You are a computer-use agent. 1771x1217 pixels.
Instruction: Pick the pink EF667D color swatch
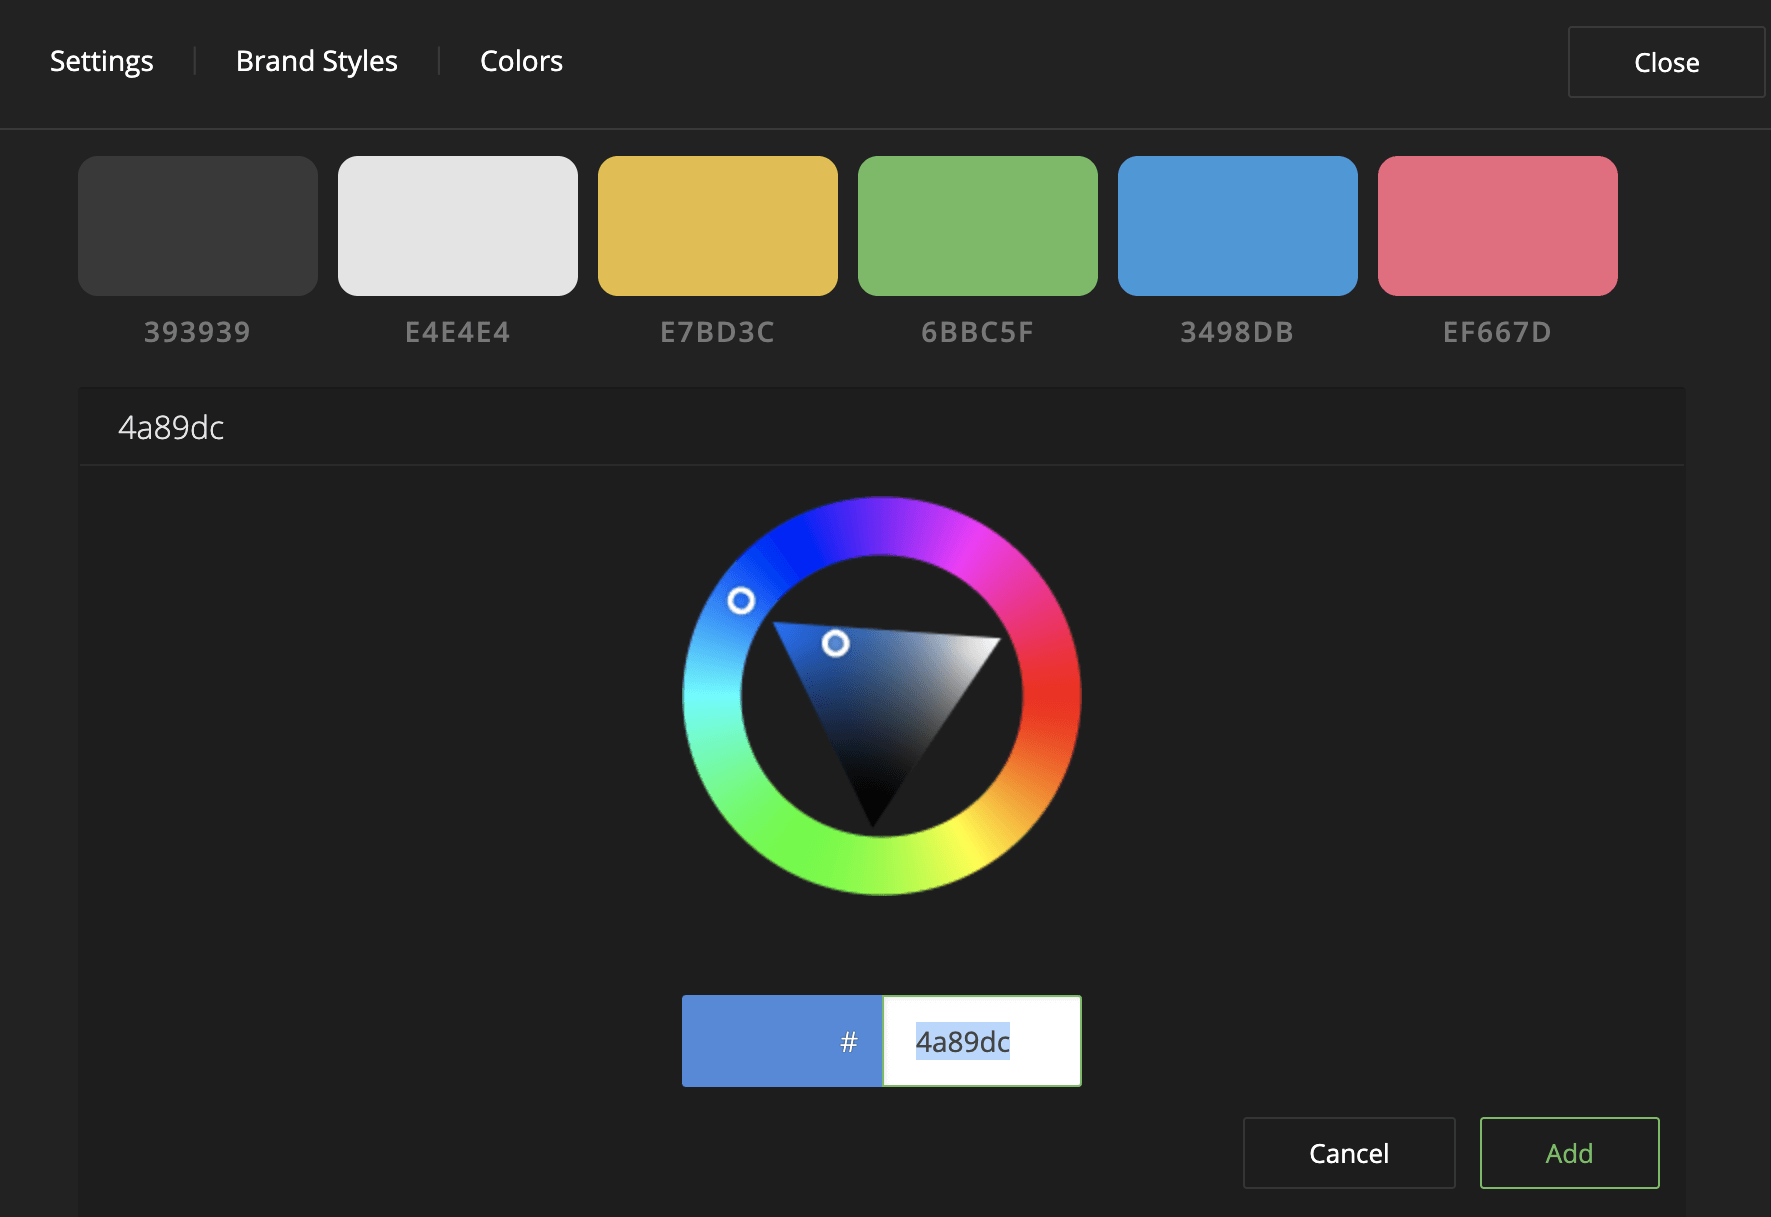(x=1498, y=226)
